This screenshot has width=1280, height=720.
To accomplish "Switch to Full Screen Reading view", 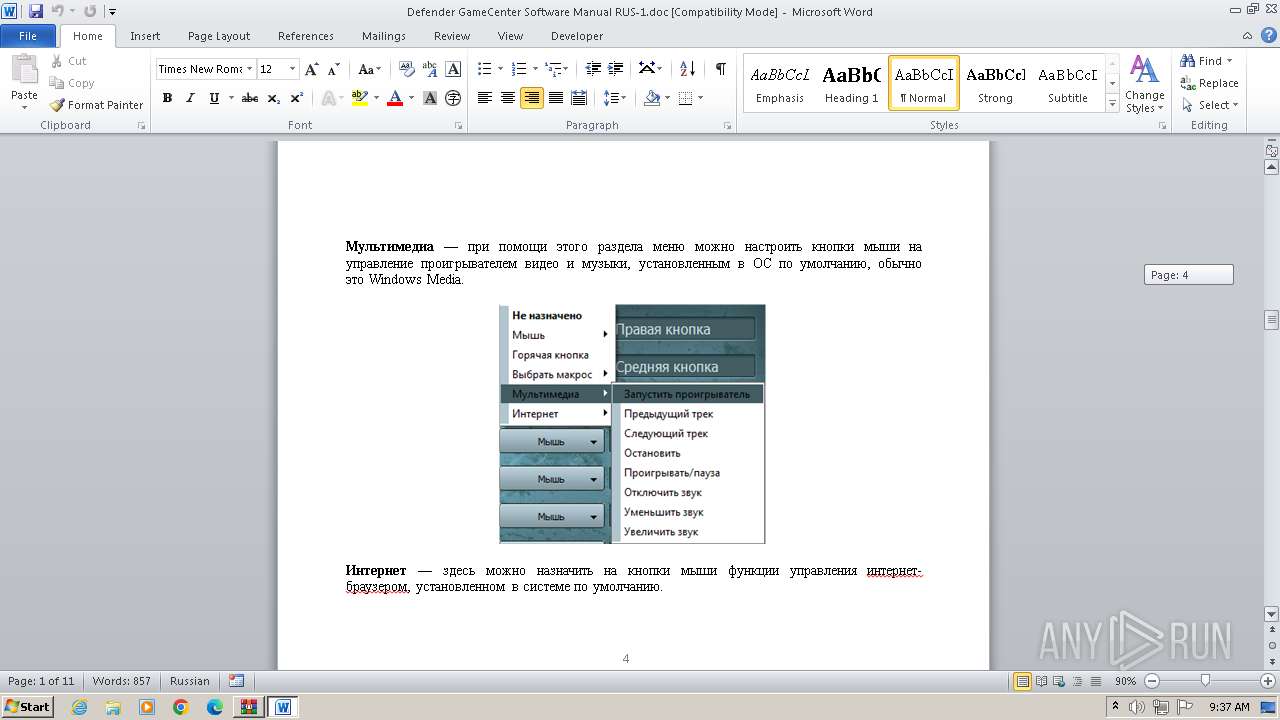I will click(x=1041, y=681).
